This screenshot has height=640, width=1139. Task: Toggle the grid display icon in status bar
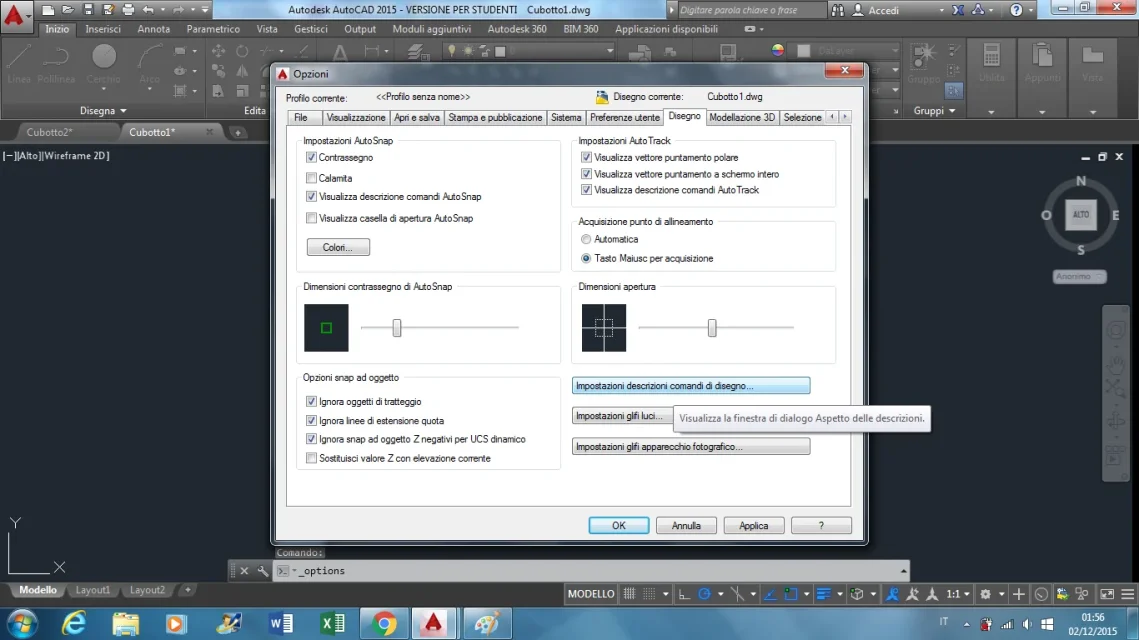click(x=630, y=594)
